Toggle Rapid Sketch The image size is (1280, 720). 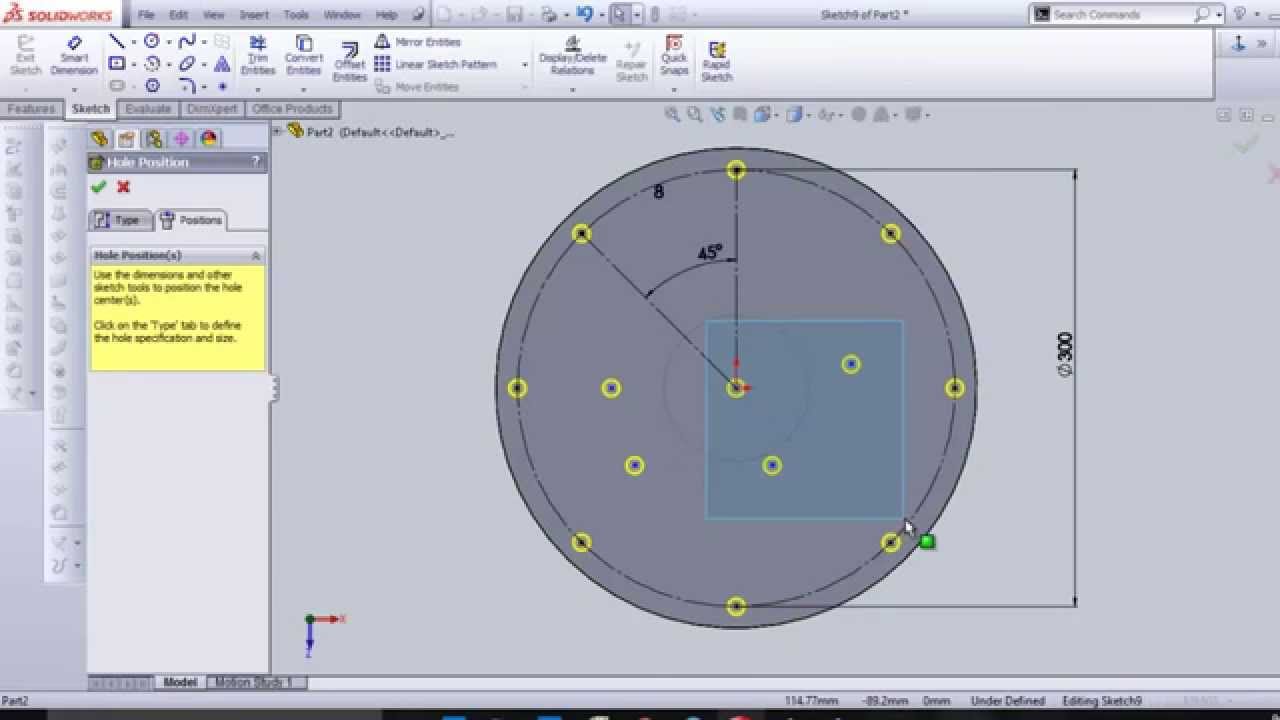tap(716, 60)
